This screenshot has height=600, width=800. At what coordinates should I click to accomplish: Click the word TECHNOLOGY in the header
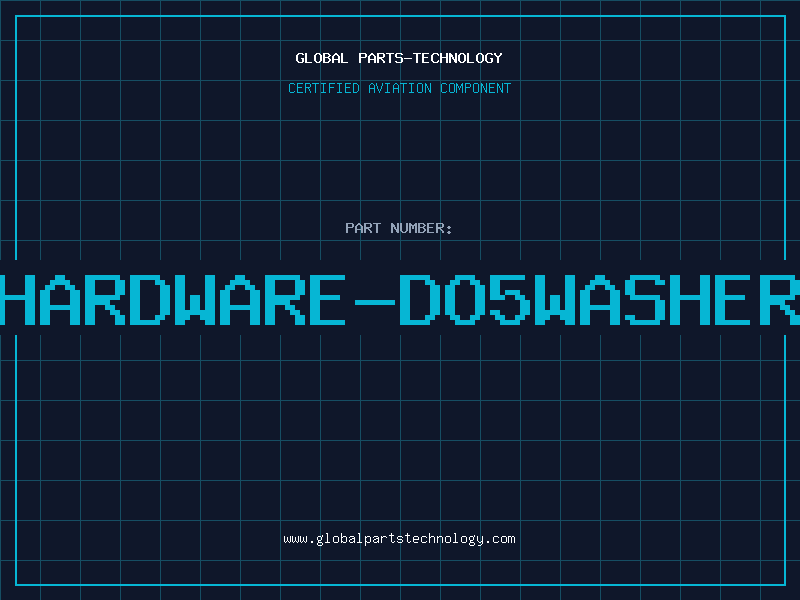click(456, 58)
